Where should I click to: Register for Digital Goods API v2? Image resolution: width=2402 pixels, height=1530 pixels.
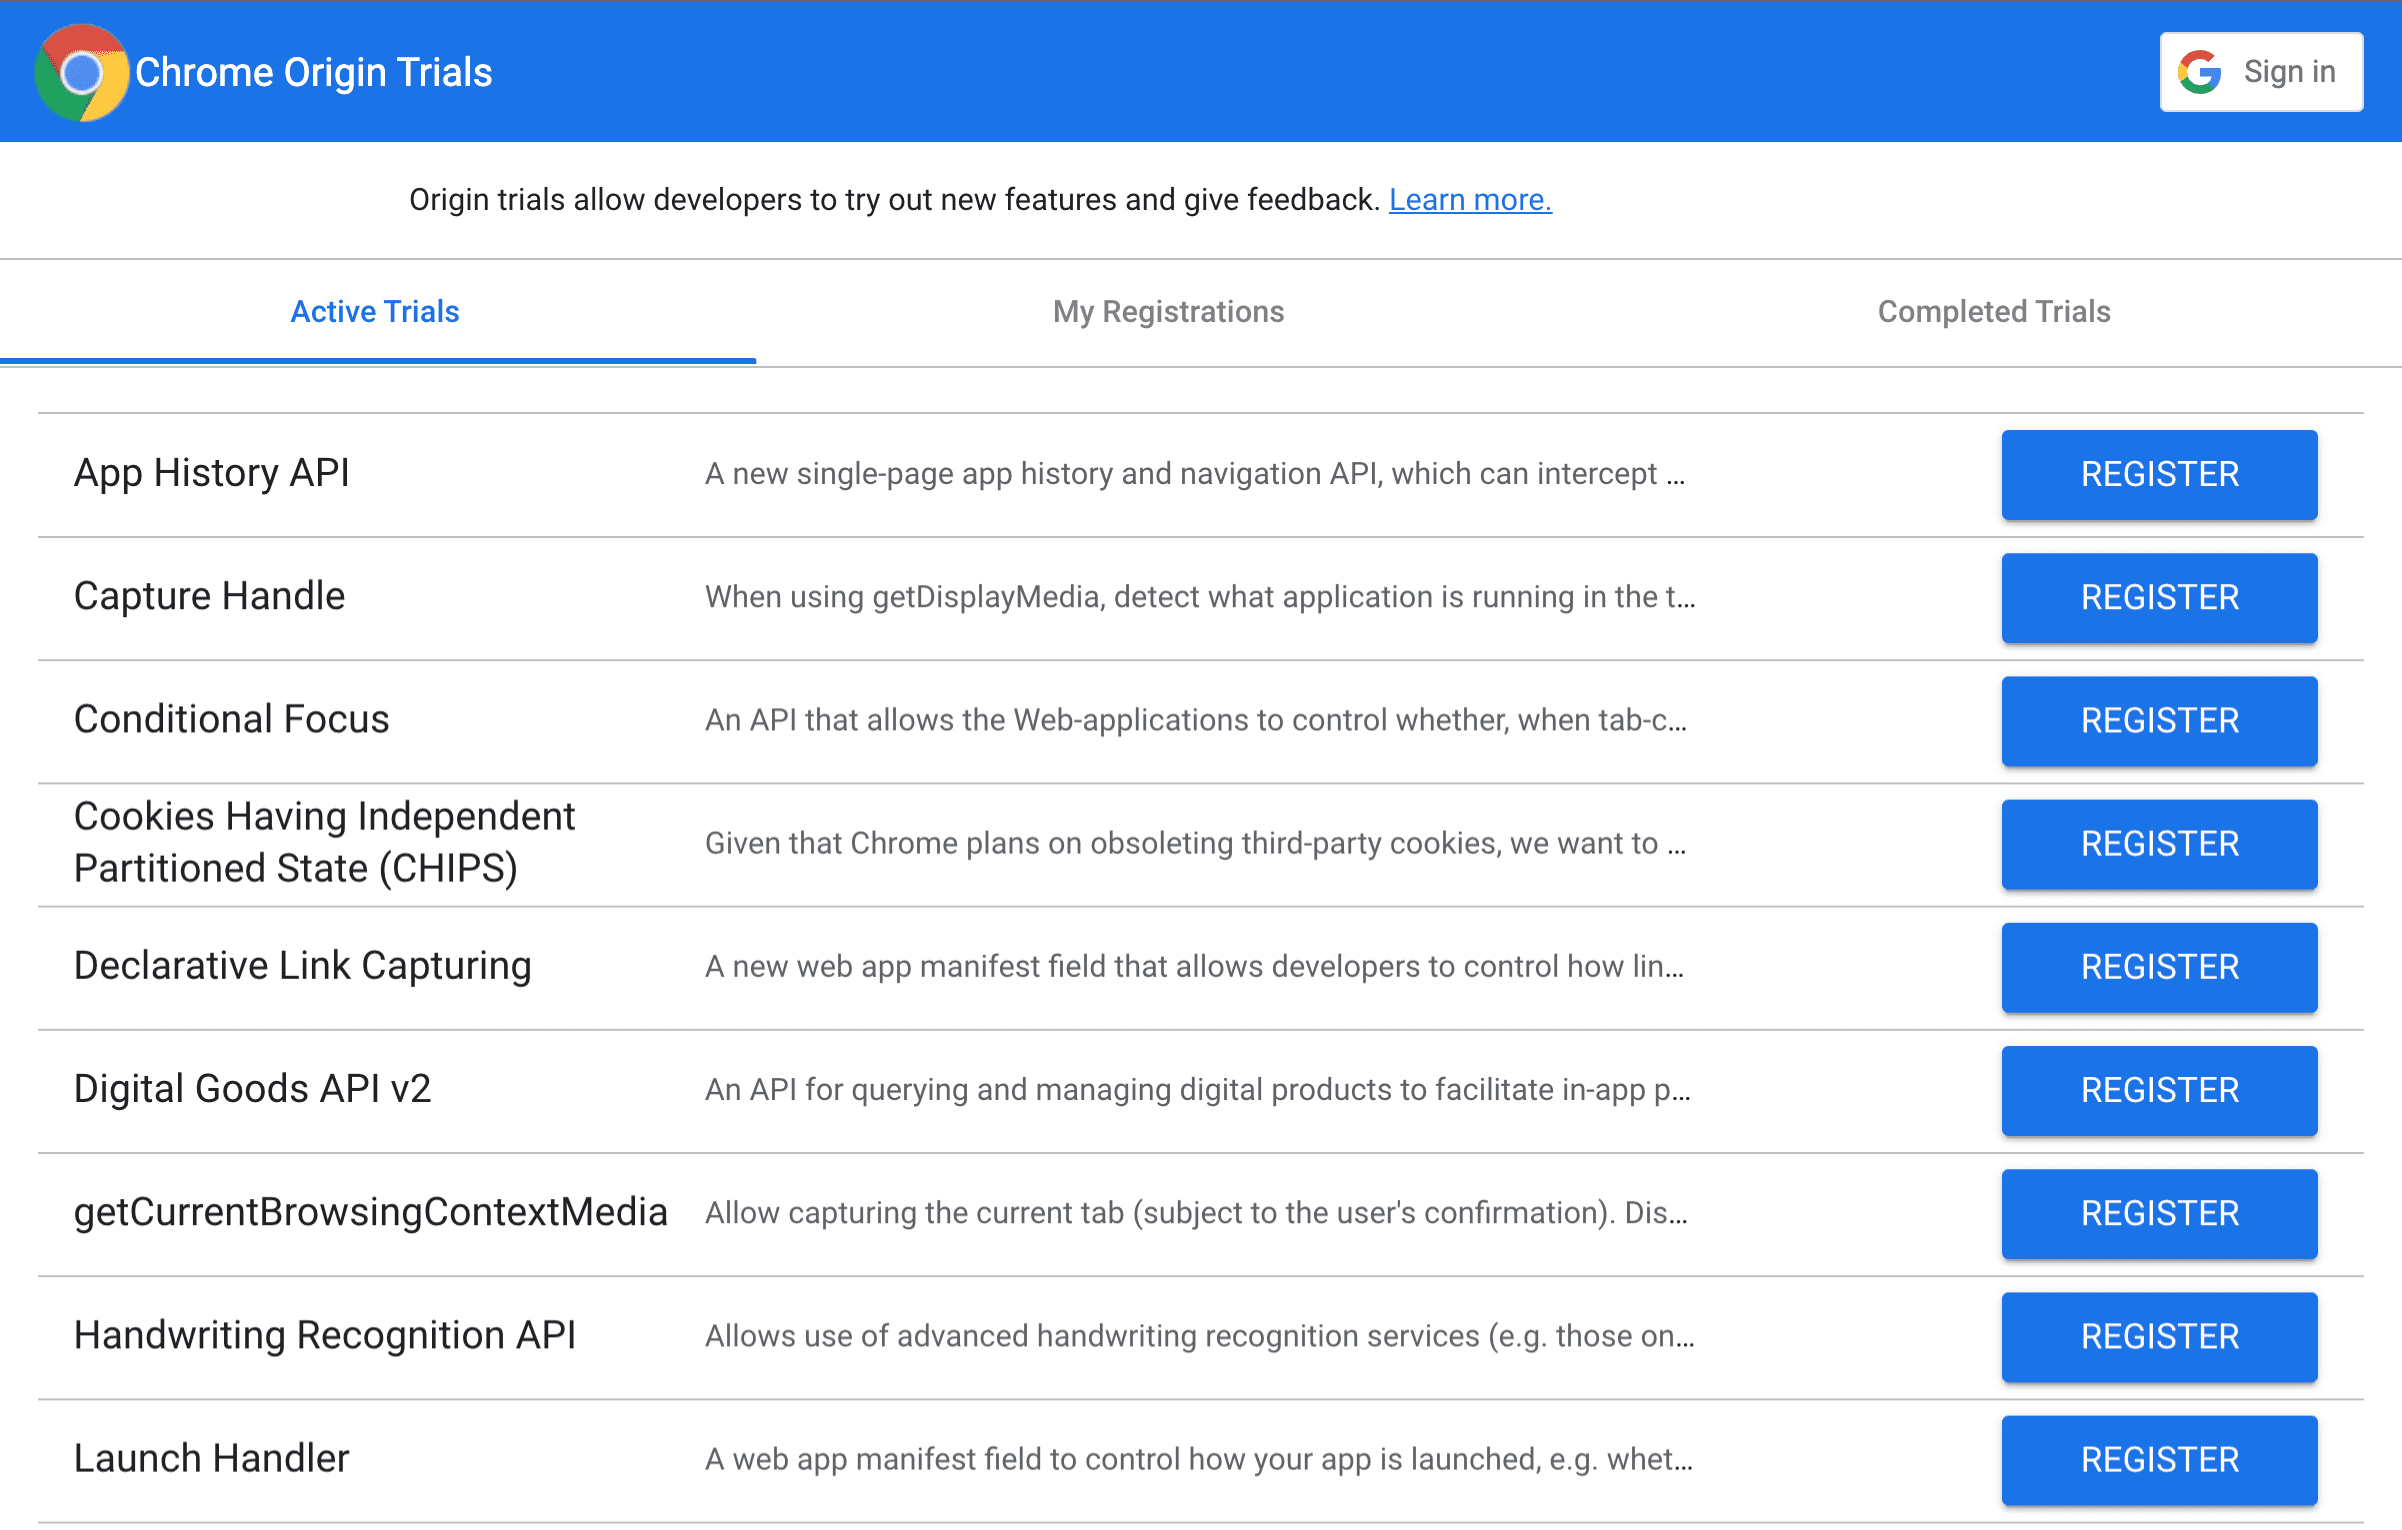[x=2157, y=1089]
